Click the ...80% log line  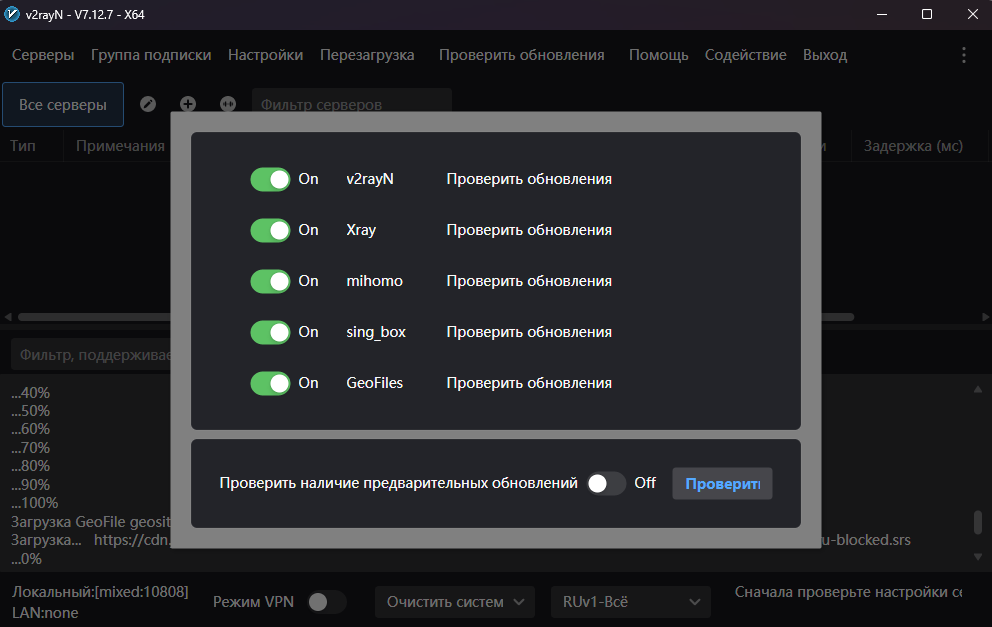[30, 466]
